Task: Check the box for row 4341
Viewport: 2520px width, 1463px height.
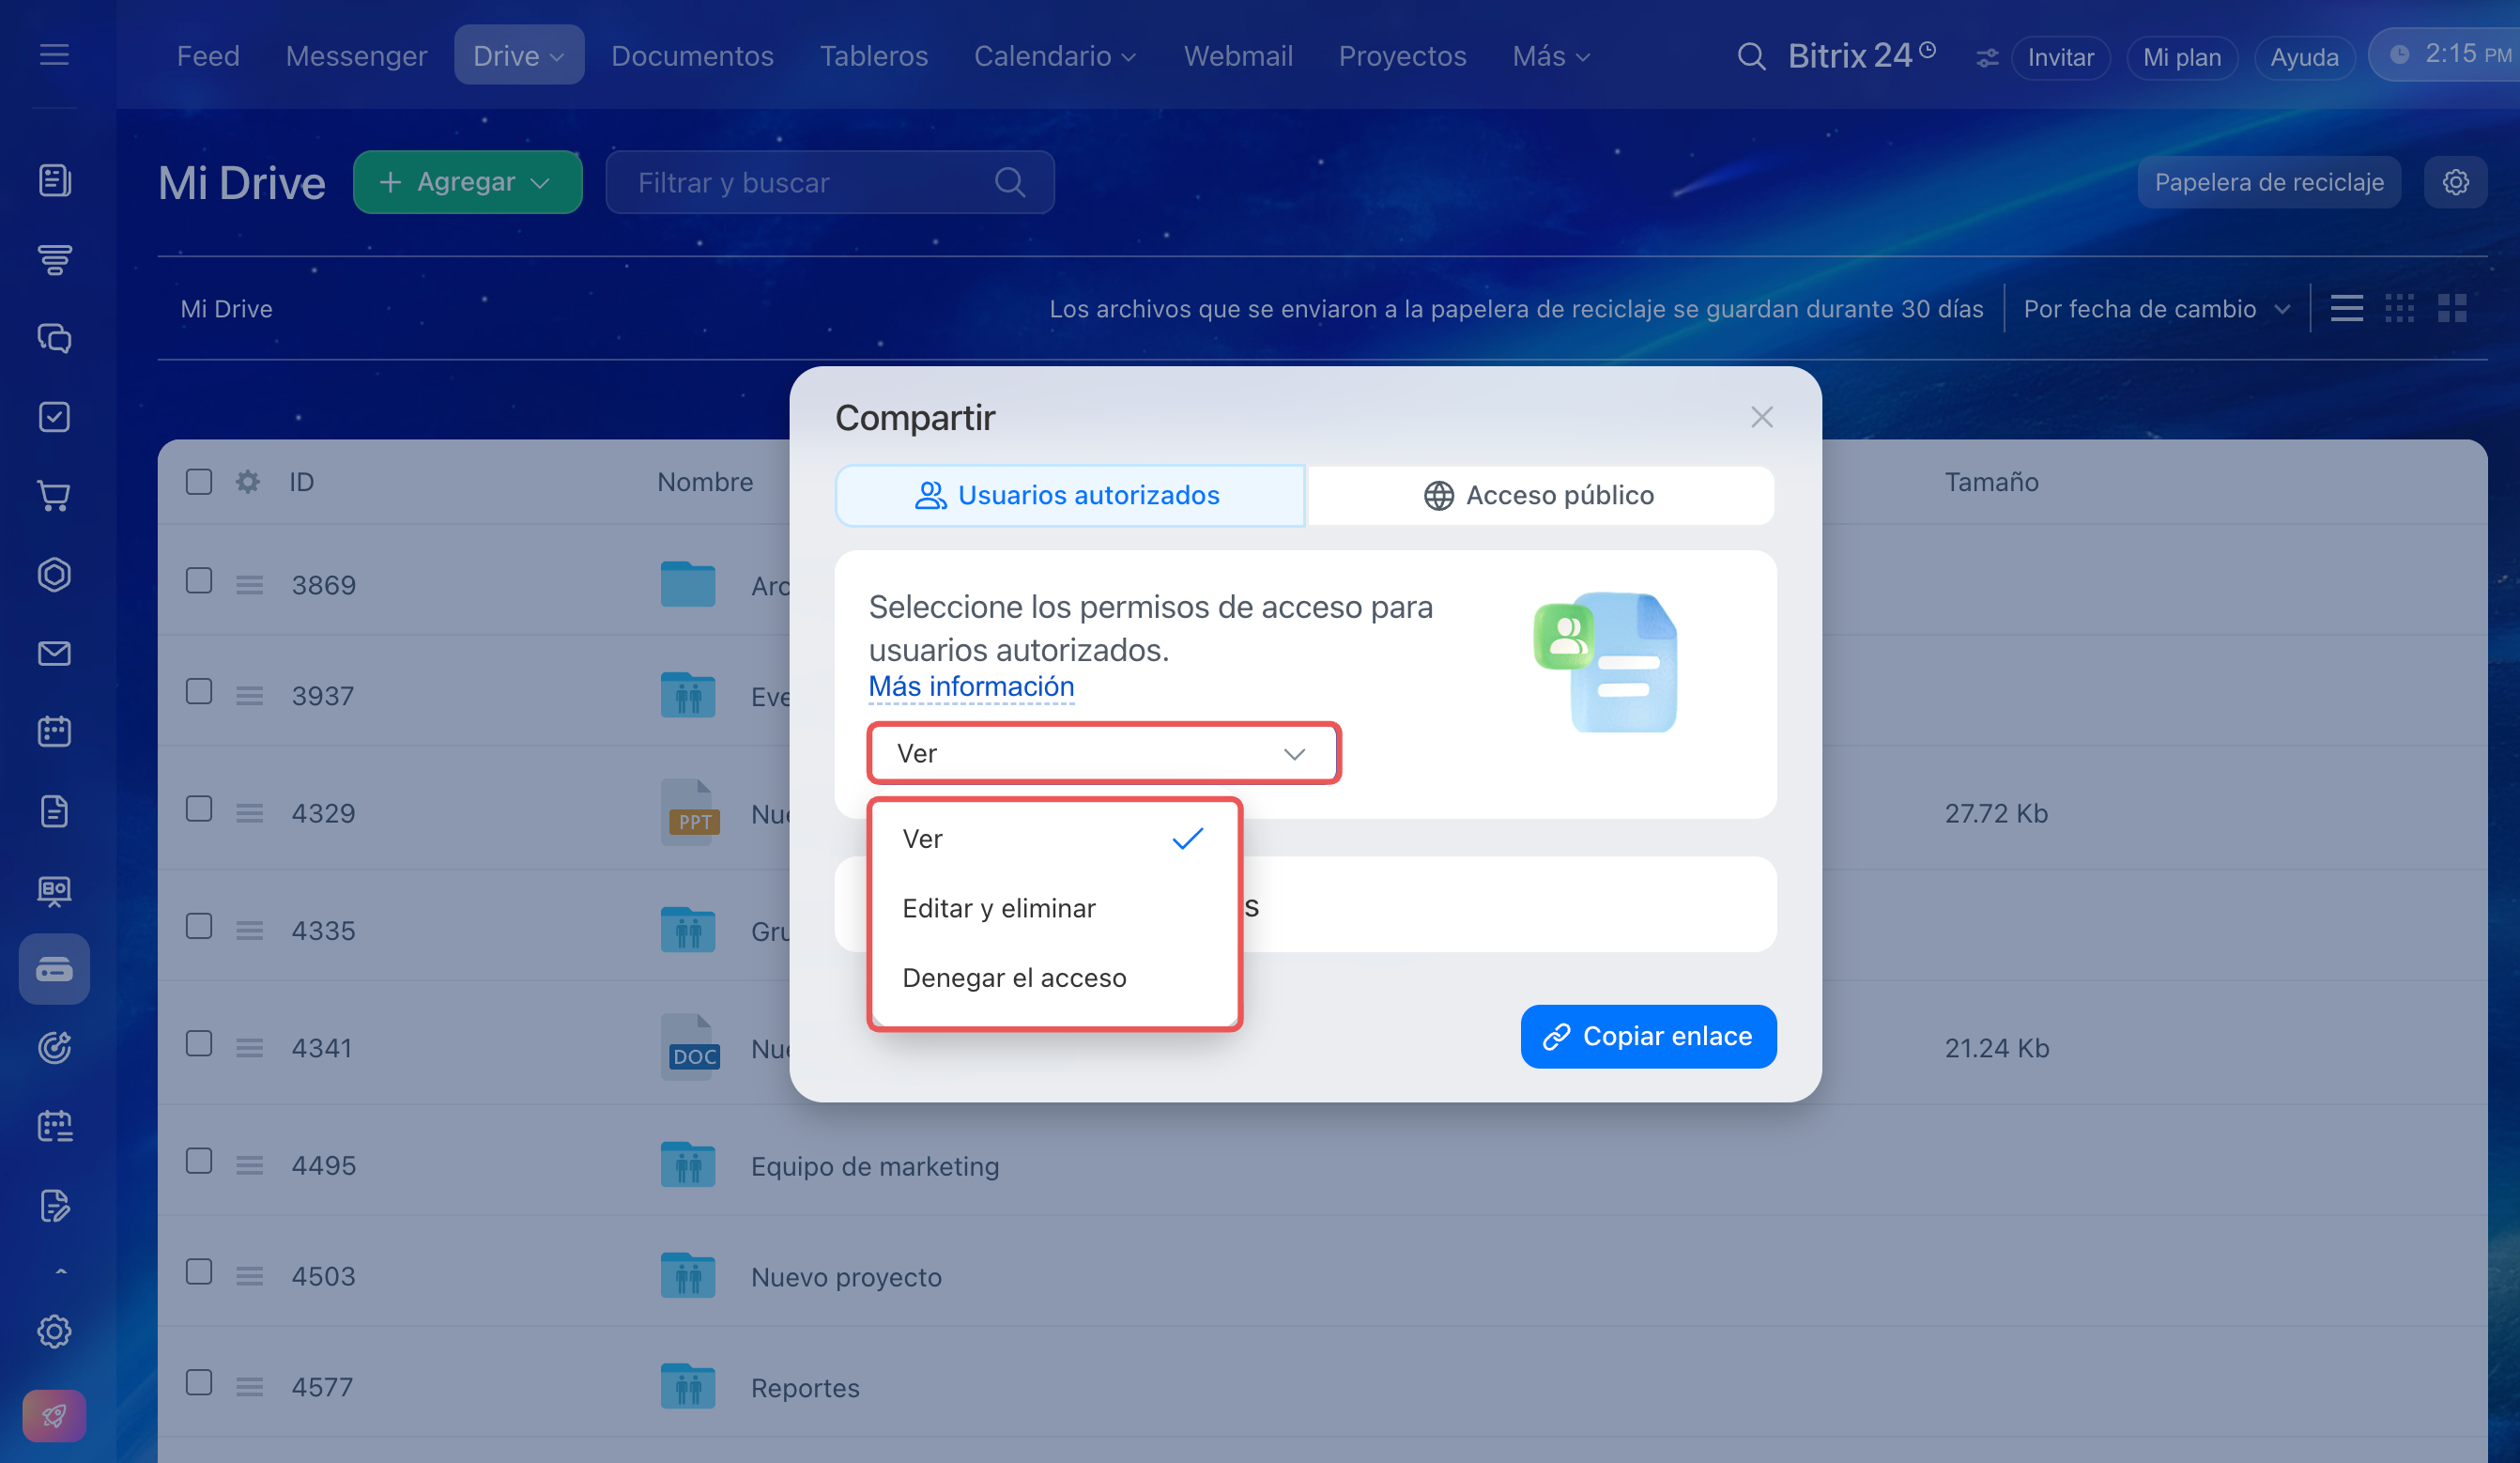Action: click(199, 1044)
